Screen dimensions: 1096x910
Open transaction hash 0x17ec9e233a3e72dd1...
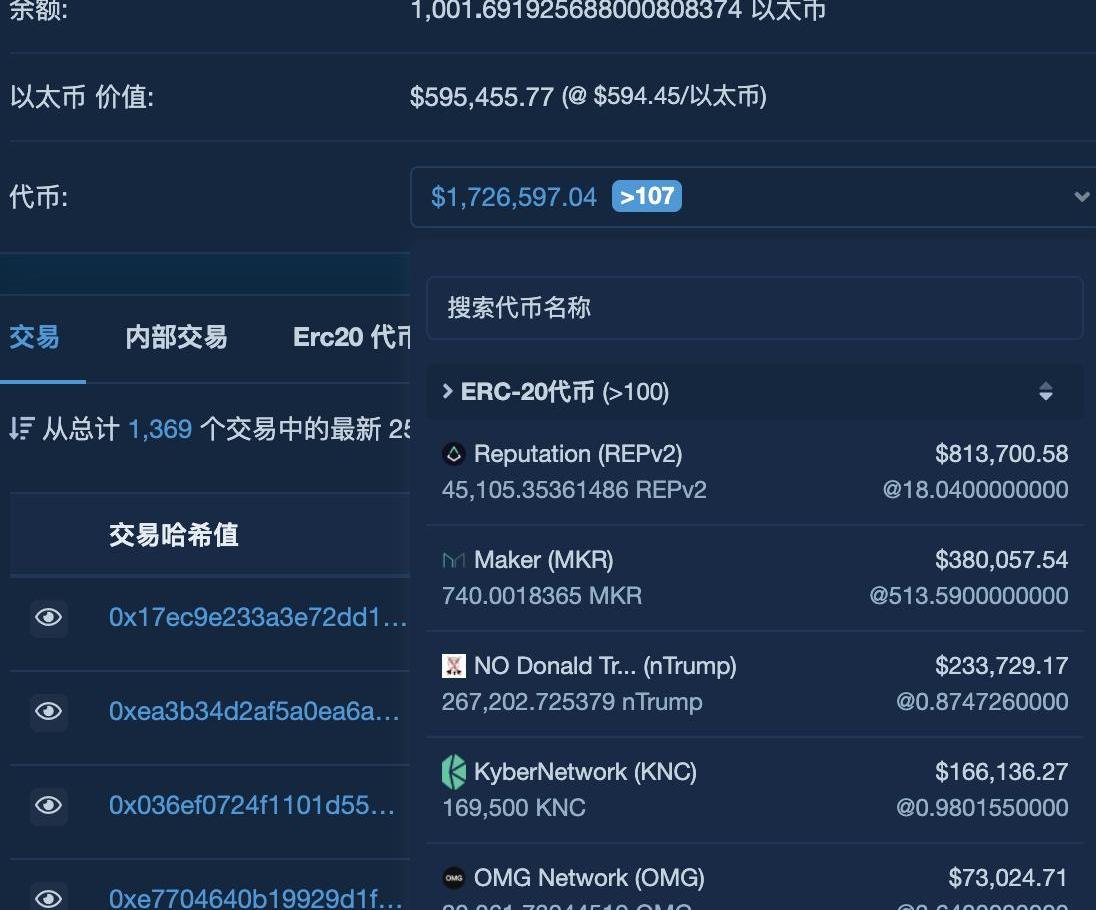tap(257, 617)
